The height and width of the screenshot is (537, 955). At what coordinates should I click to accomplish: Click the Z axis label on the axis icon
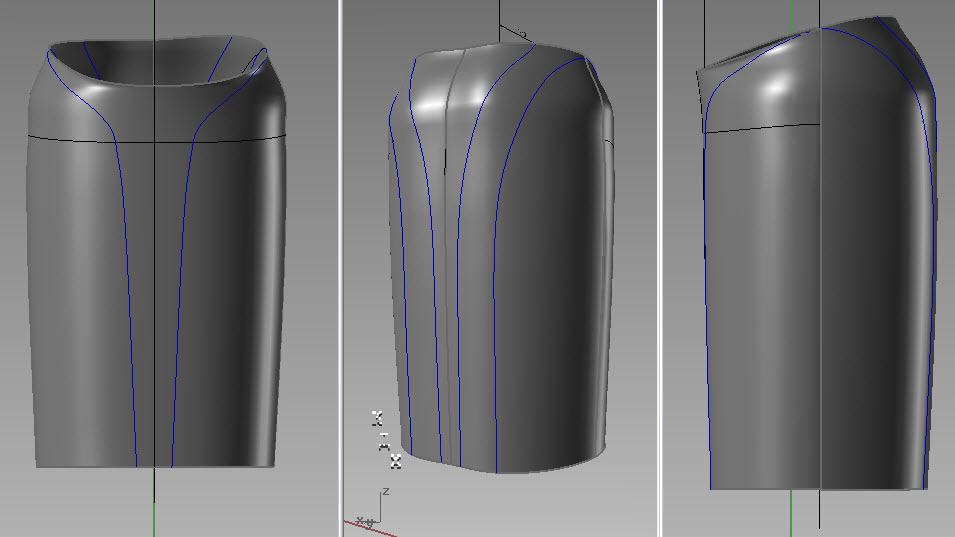[386, 491]
